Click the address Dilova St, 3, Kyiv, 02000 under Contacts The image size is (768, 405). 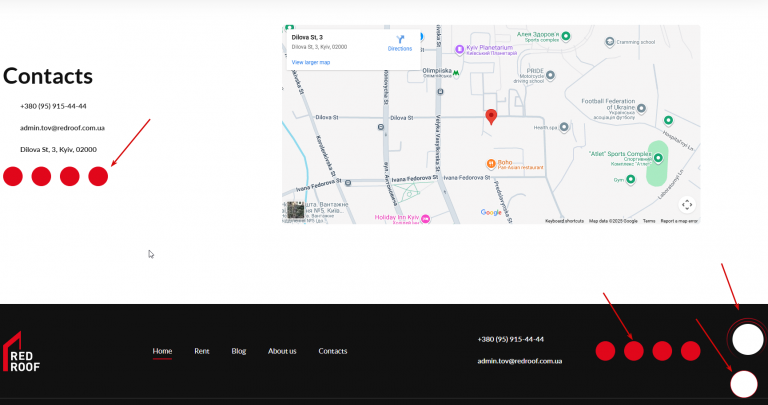[x=58, y=149]
